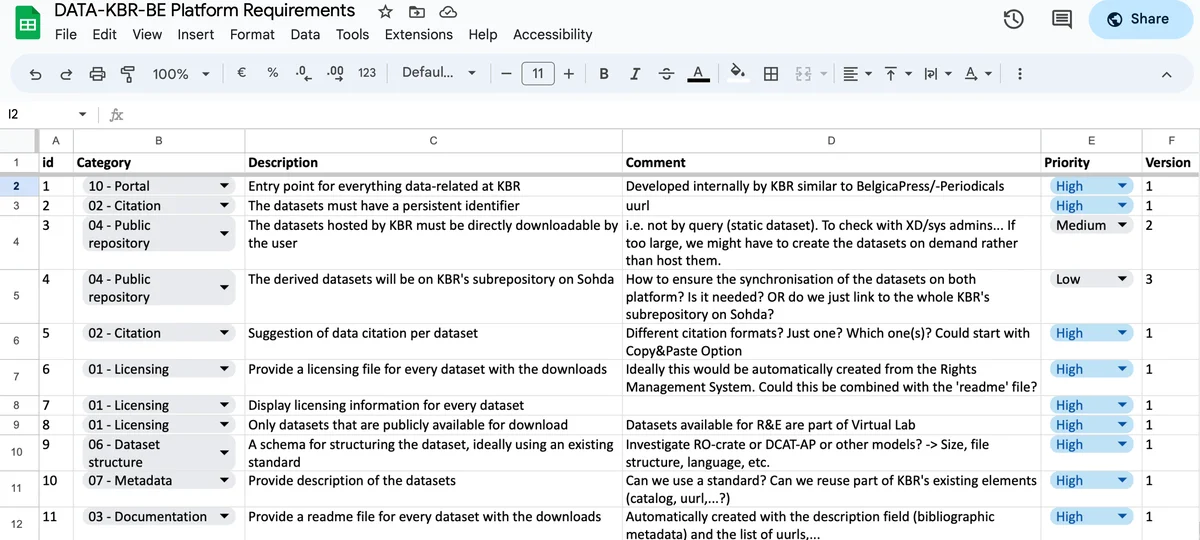Open the Format menu
Image resolution: width=1200 pixels, height=540 pixels.
coord(252,34)
